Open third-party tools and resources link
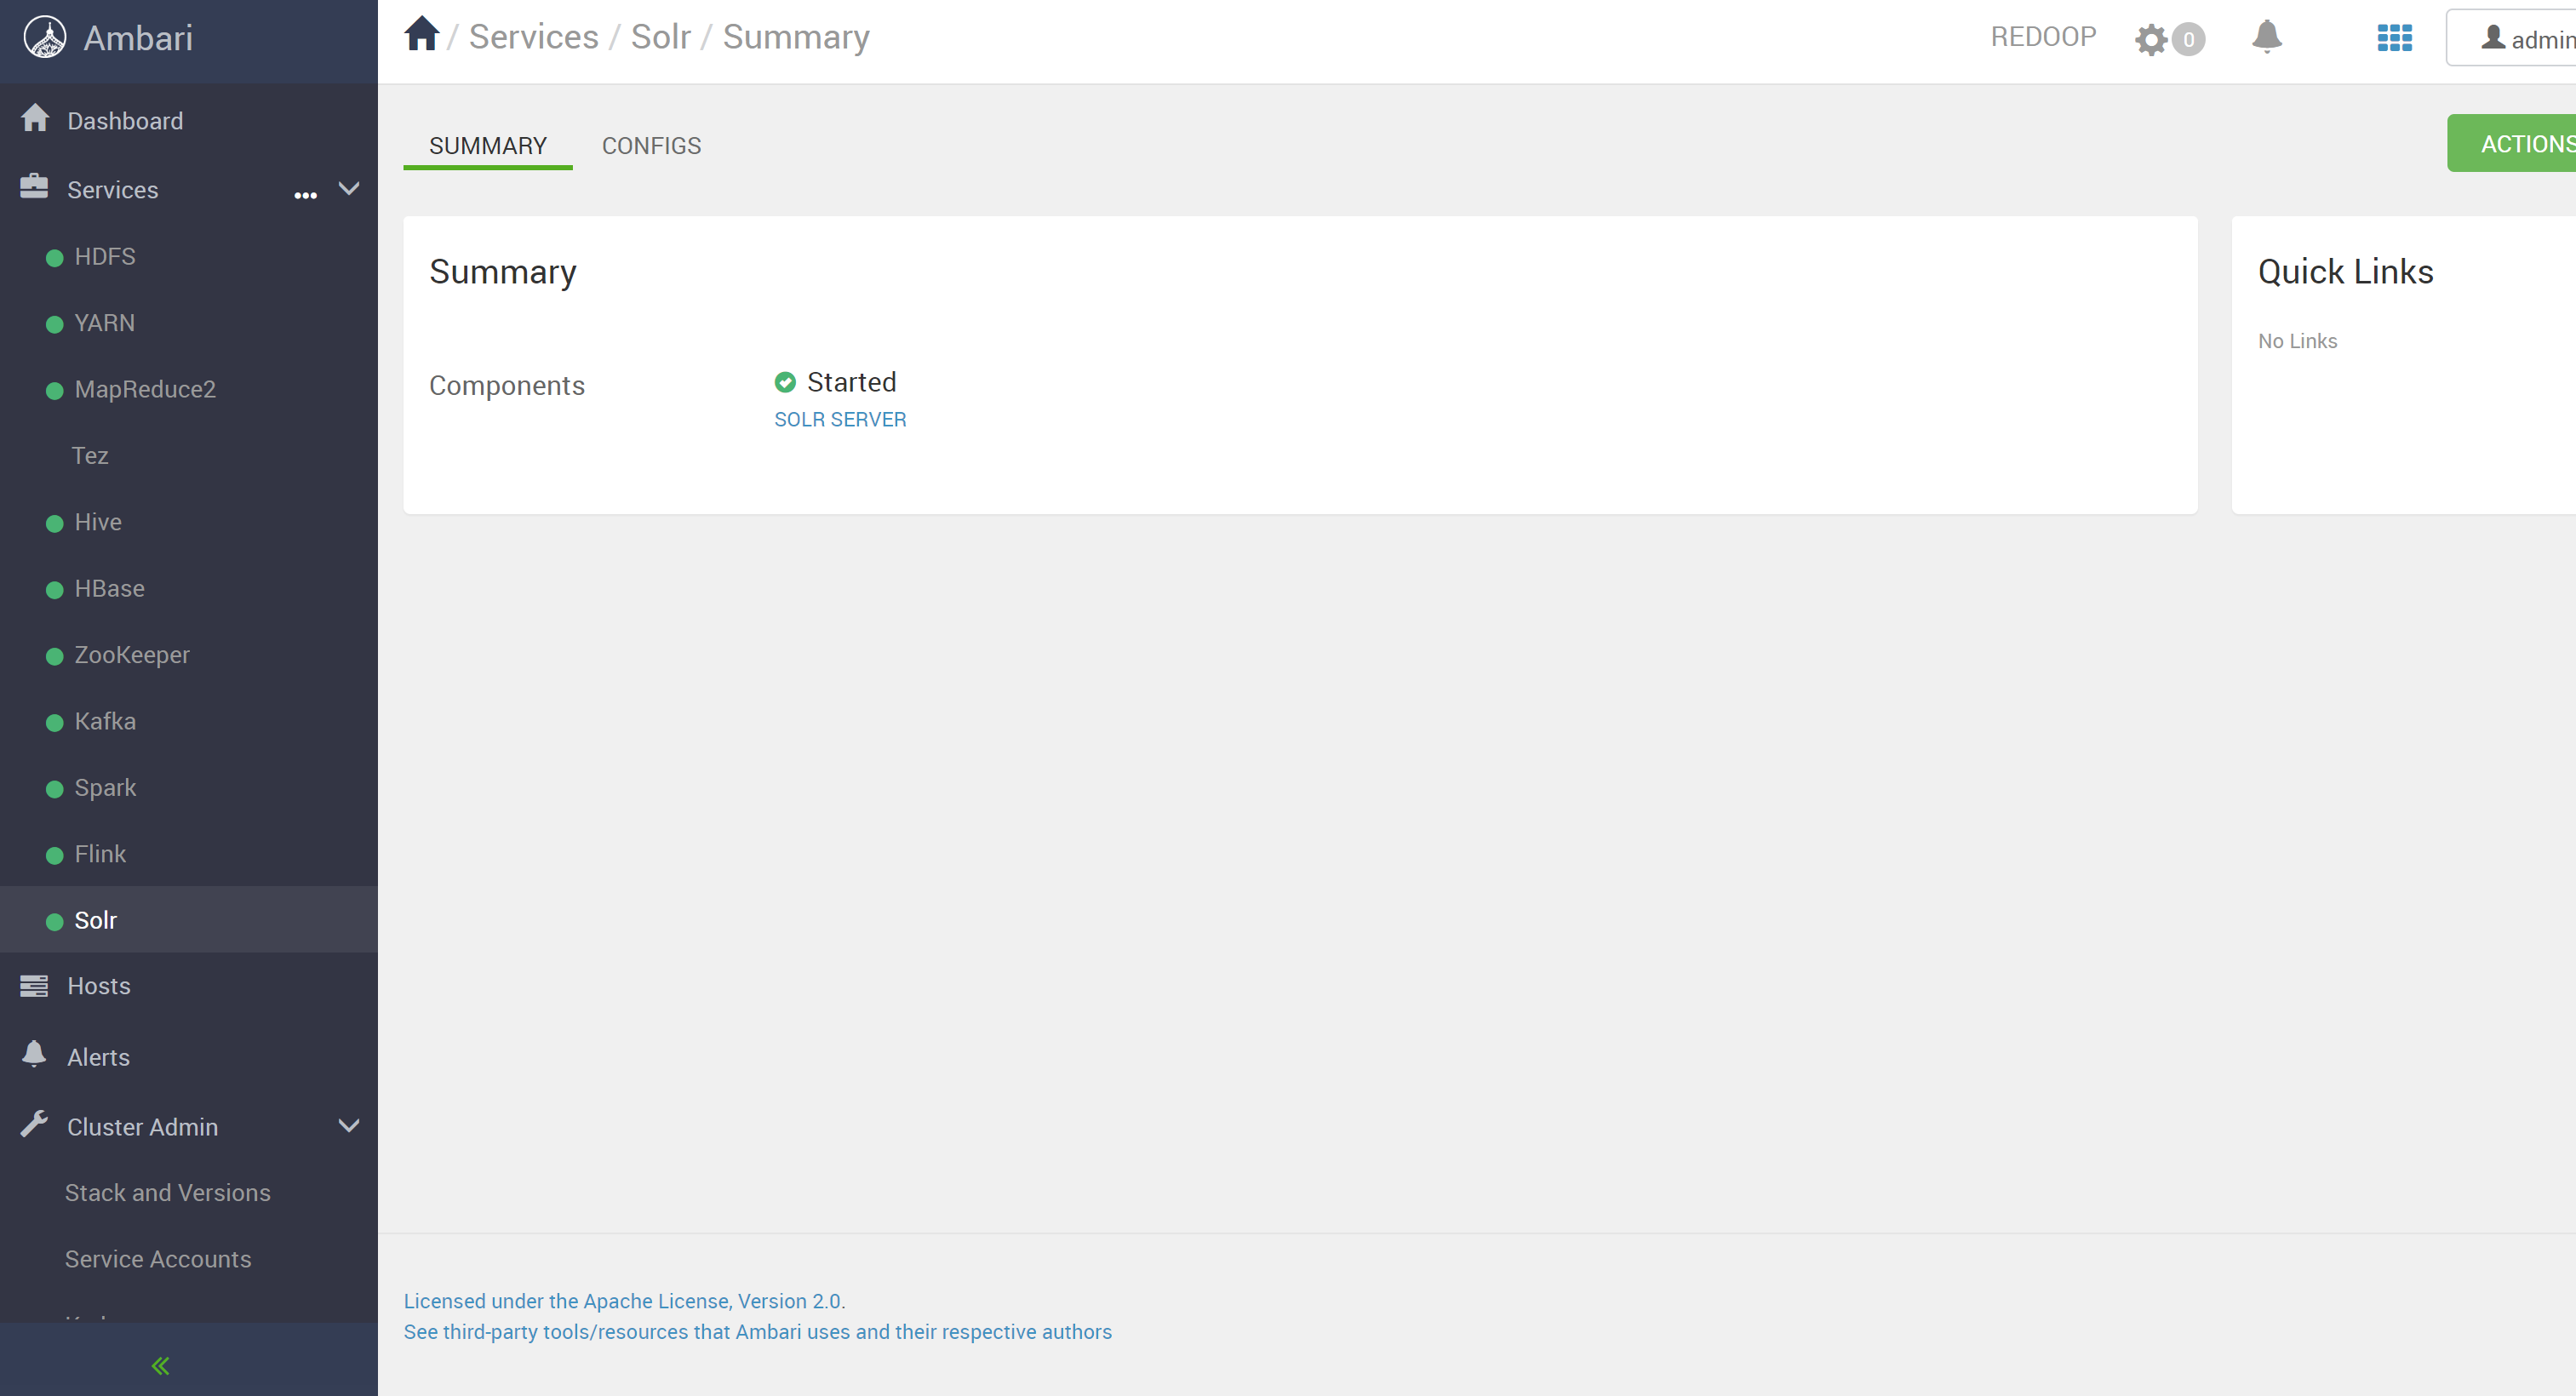 pos(757,1332)
